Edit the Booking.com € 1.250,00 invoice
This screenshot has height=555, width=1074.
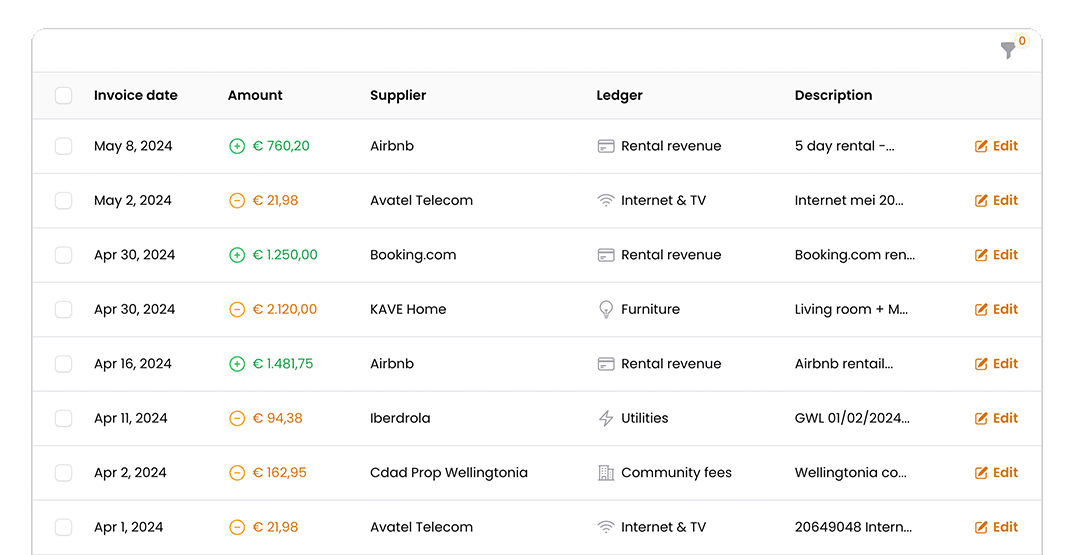click(x=997, y=255)
